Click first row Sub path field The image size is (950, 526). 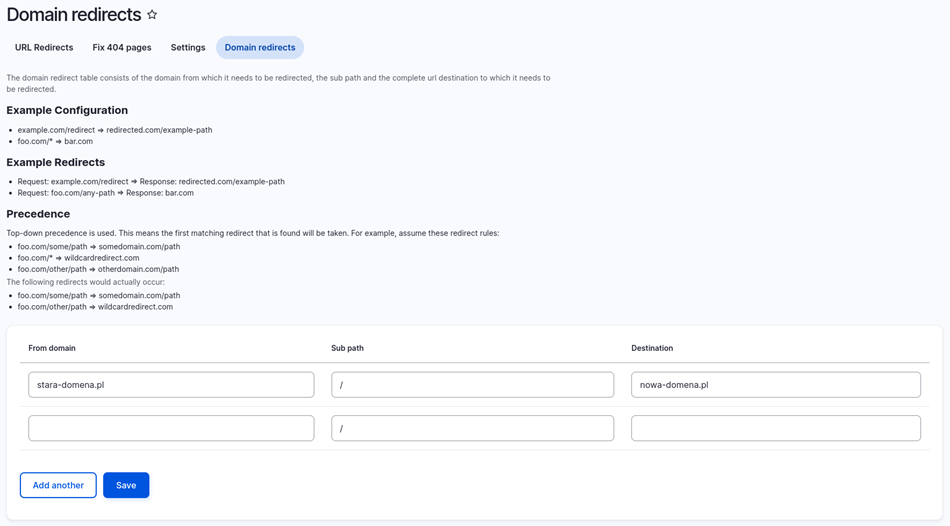(x=473, y=385)
